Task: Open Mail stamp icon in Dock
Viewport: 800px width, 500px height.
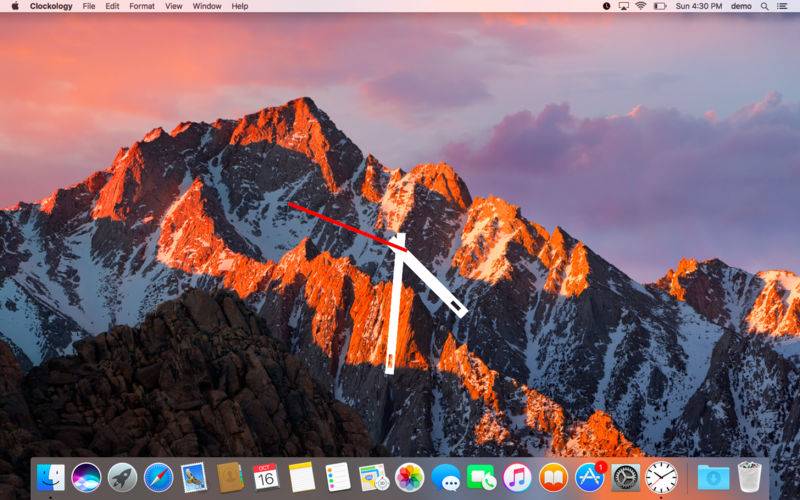Action: click(194, 478)
